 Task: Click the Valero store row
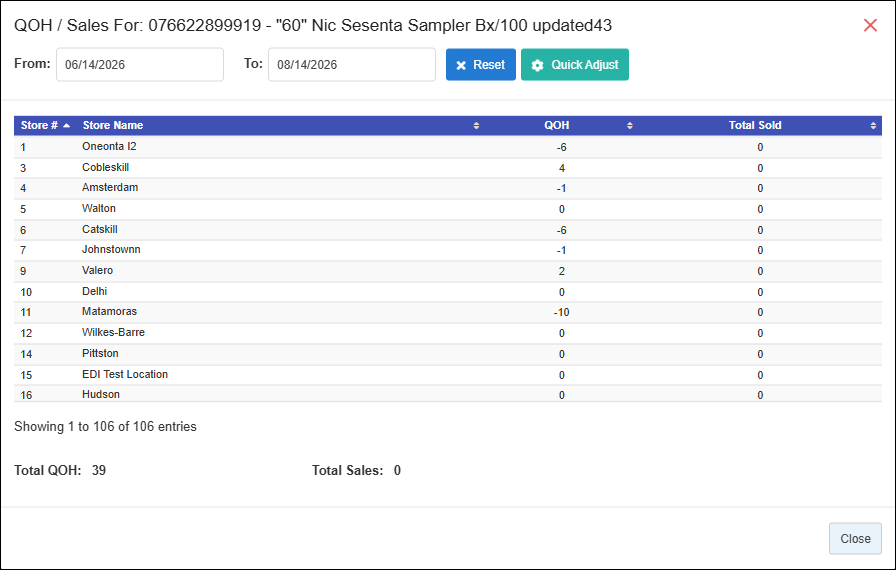[x=447, y=271]
